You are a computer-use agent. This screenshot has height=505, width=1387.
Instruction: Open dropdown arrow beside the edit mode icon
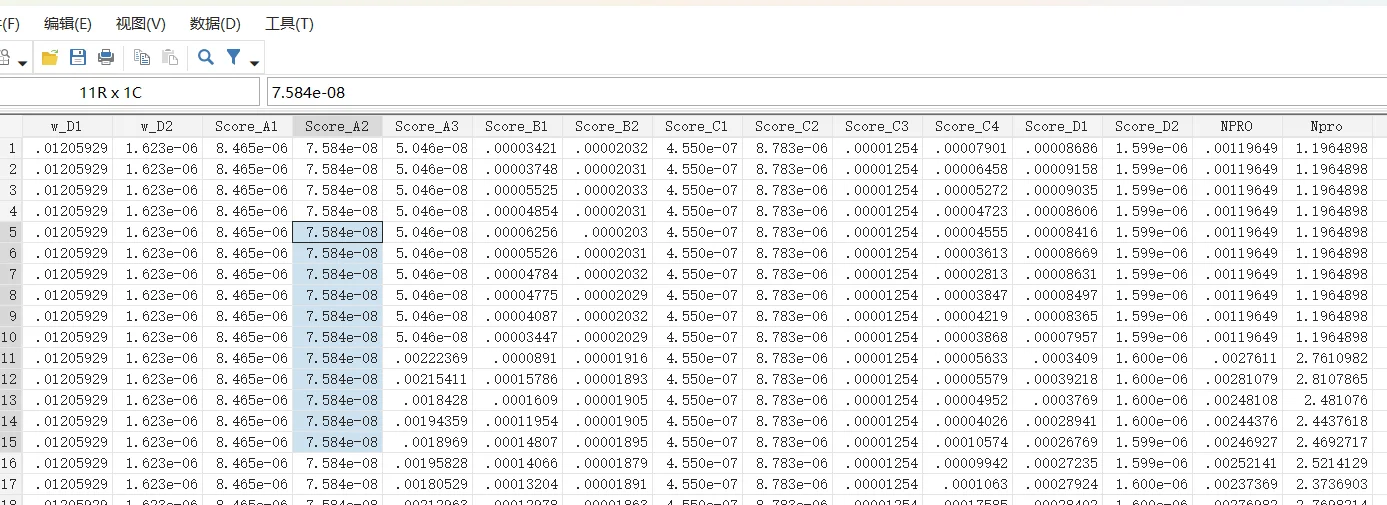coord(22,63)
